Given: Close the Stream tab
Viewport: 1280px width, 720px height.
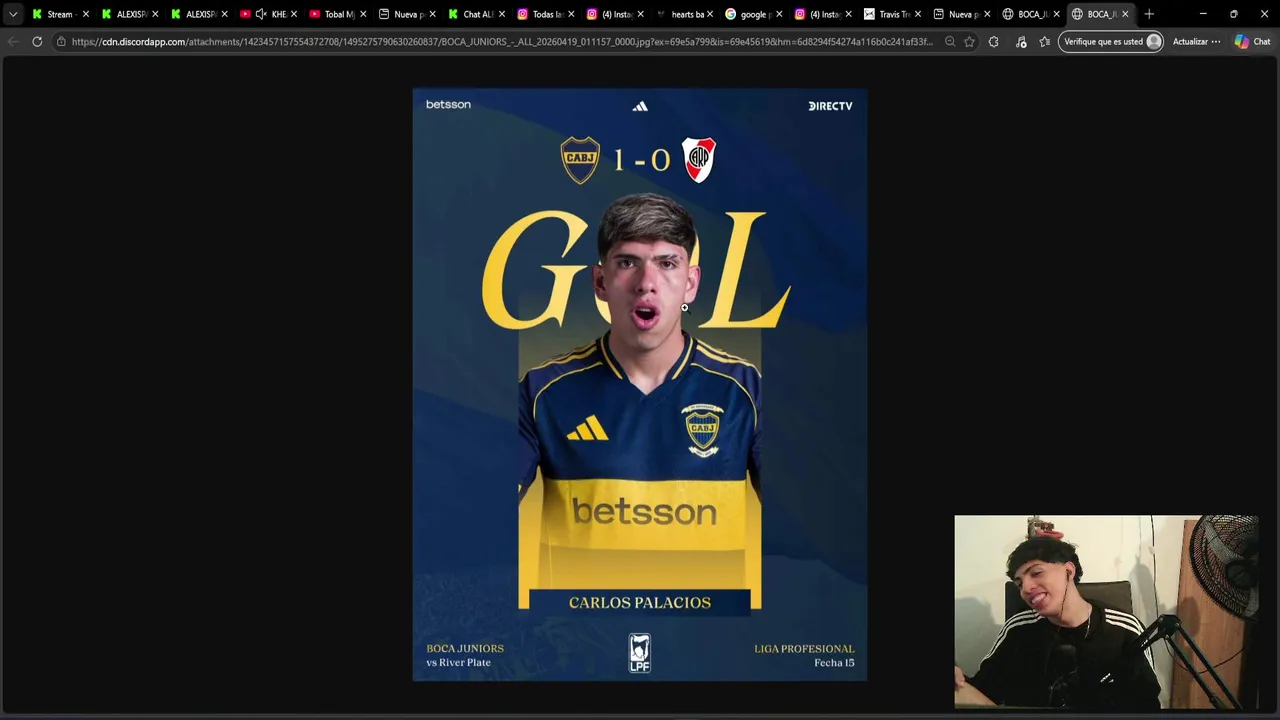Looking at the screenshot, I should tap(85, 14).
